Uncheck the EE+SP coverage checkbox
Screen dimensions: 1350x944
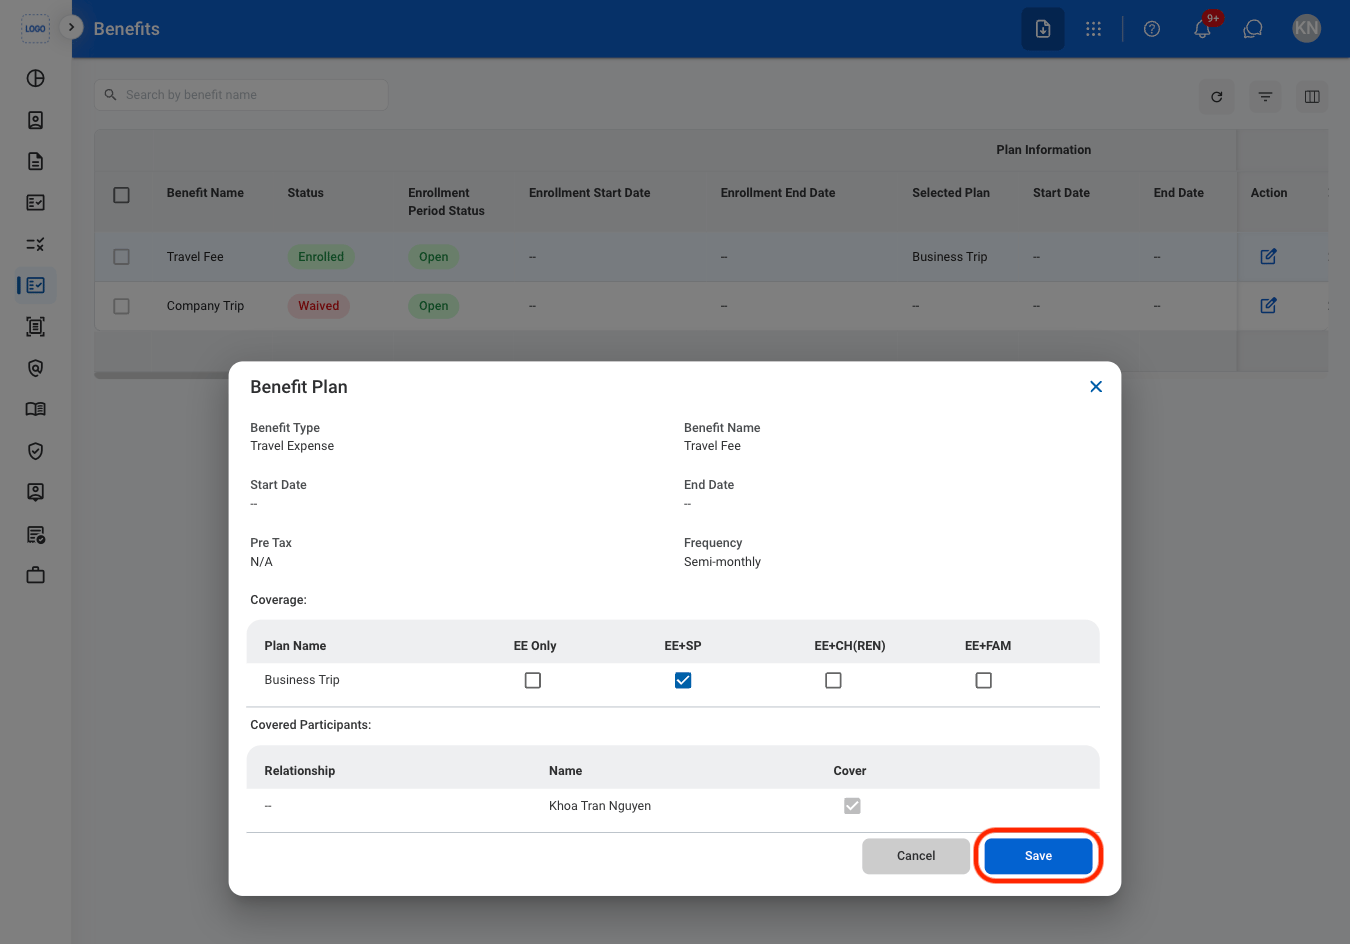click(683, 680)
